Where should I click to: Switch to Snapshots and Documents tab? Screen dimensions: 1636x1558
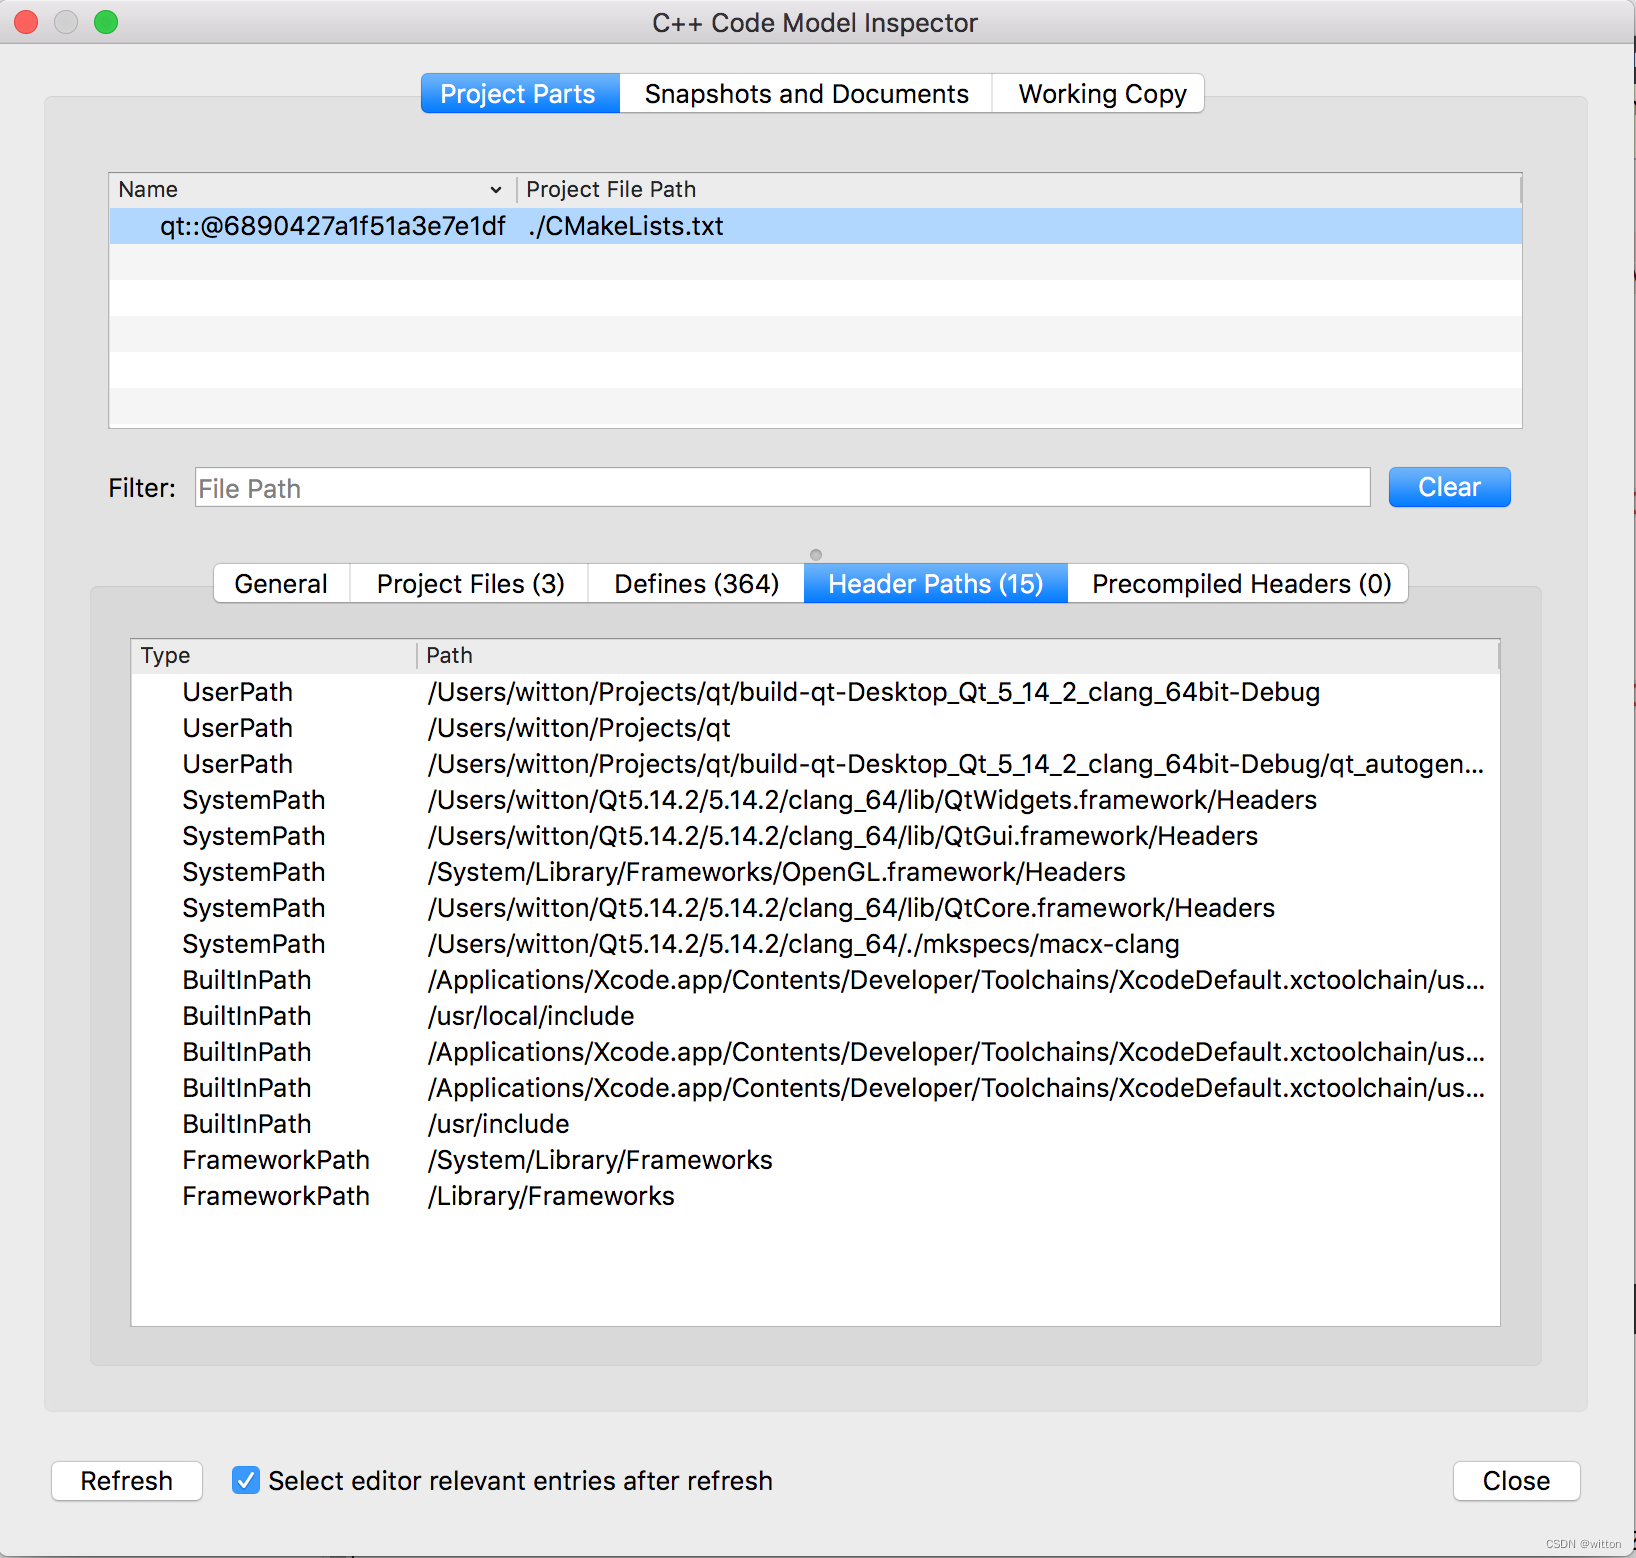[806, 94]
